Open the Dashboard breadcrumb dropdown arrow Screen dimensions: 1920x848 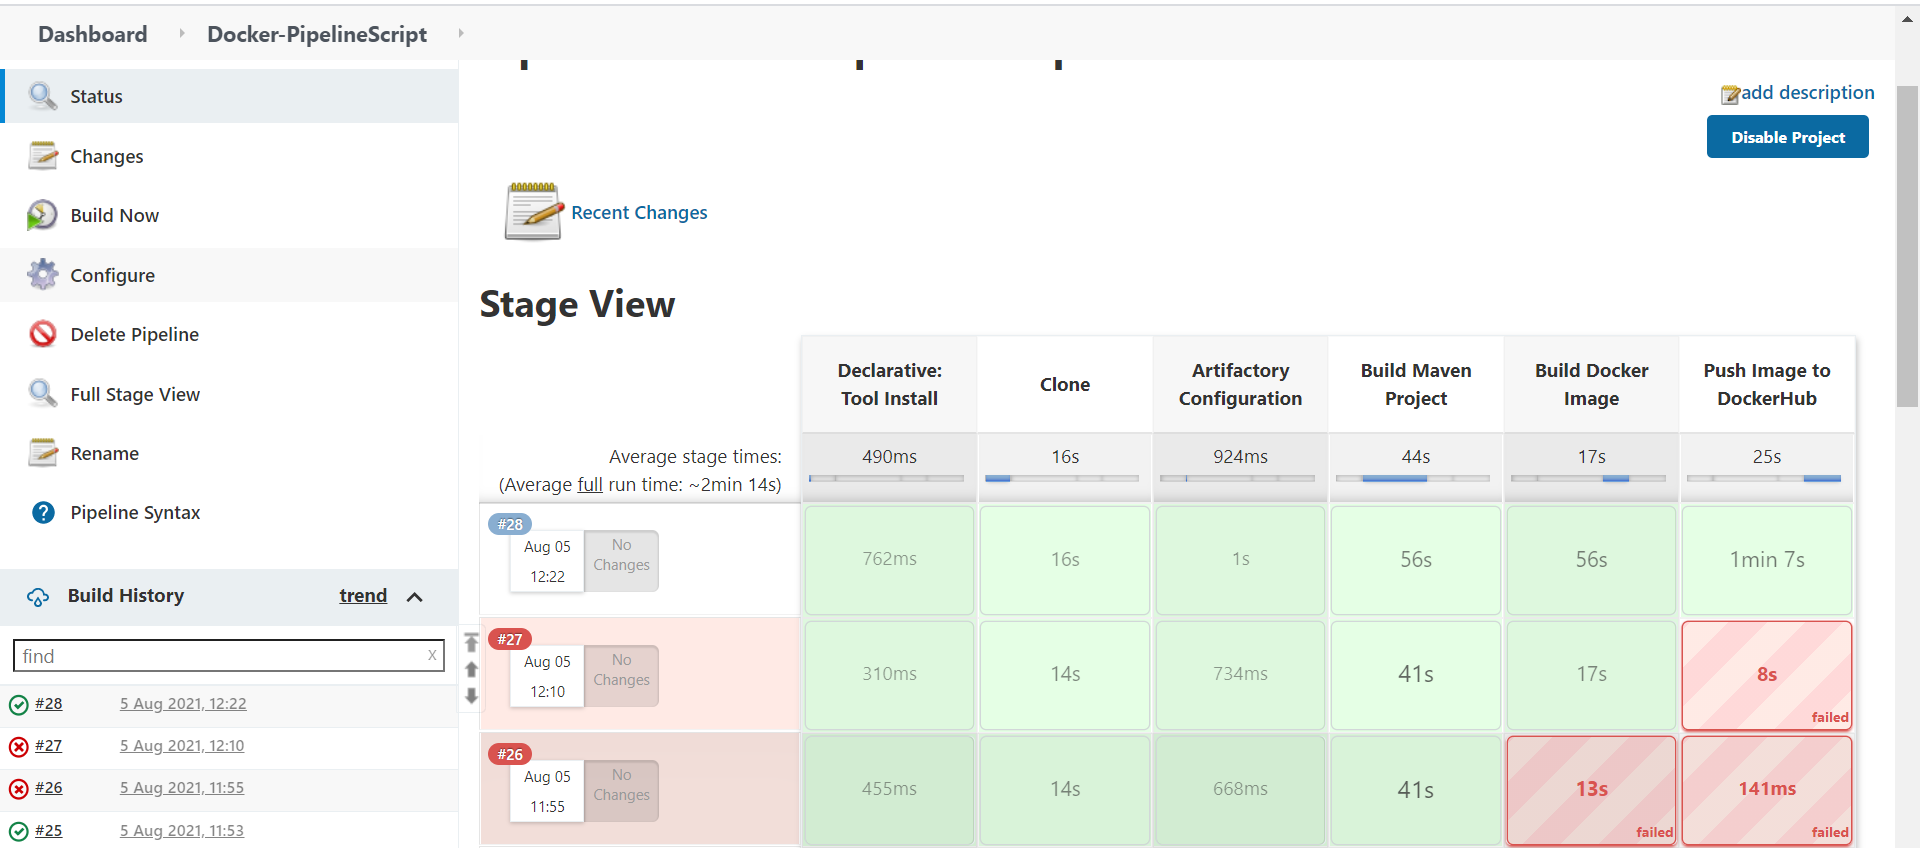click(181, 34)
